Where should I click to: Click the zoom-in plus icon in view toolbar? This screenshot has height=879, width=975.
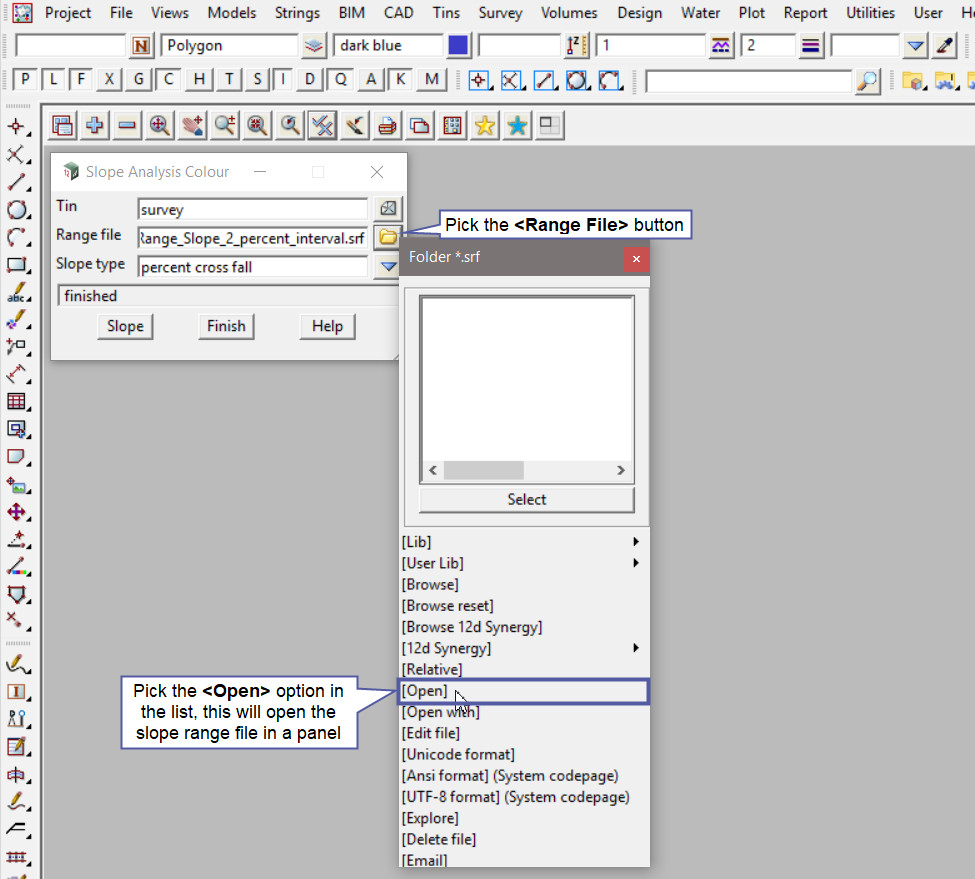(95, 125)
